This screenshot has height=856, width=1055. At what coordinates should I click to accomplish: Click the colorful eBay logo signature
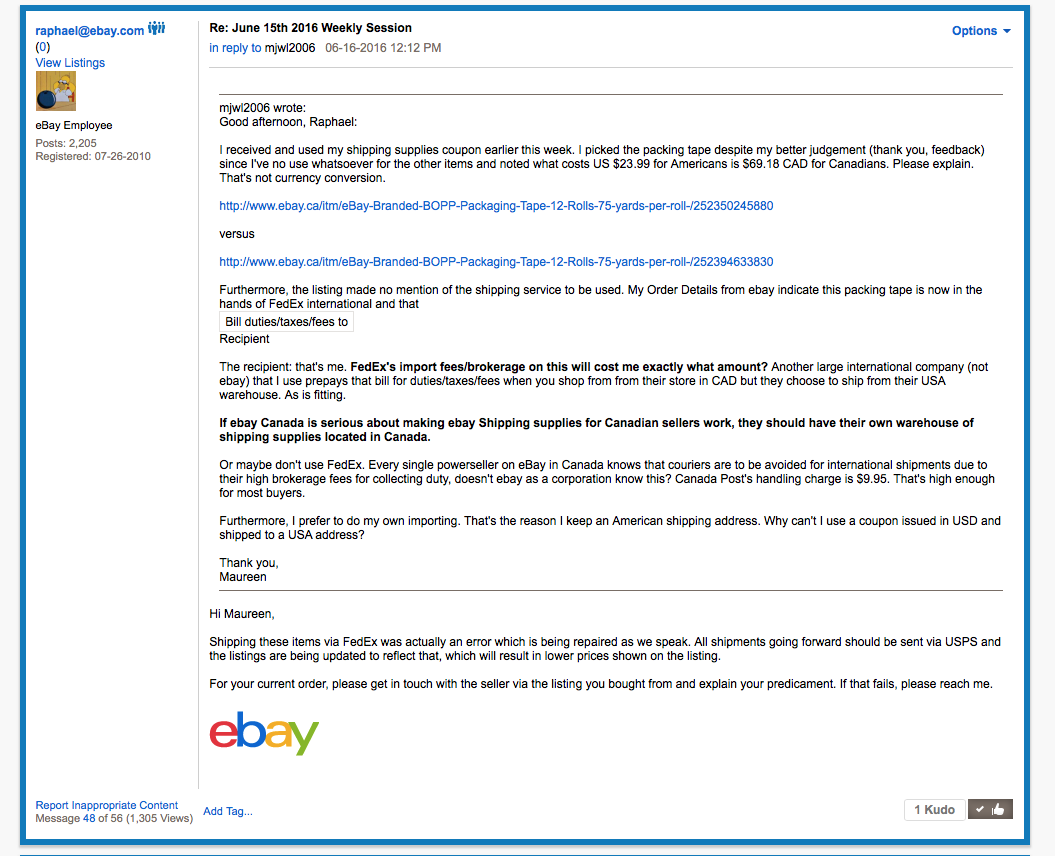pyautogui.click(x=264, y=733)
